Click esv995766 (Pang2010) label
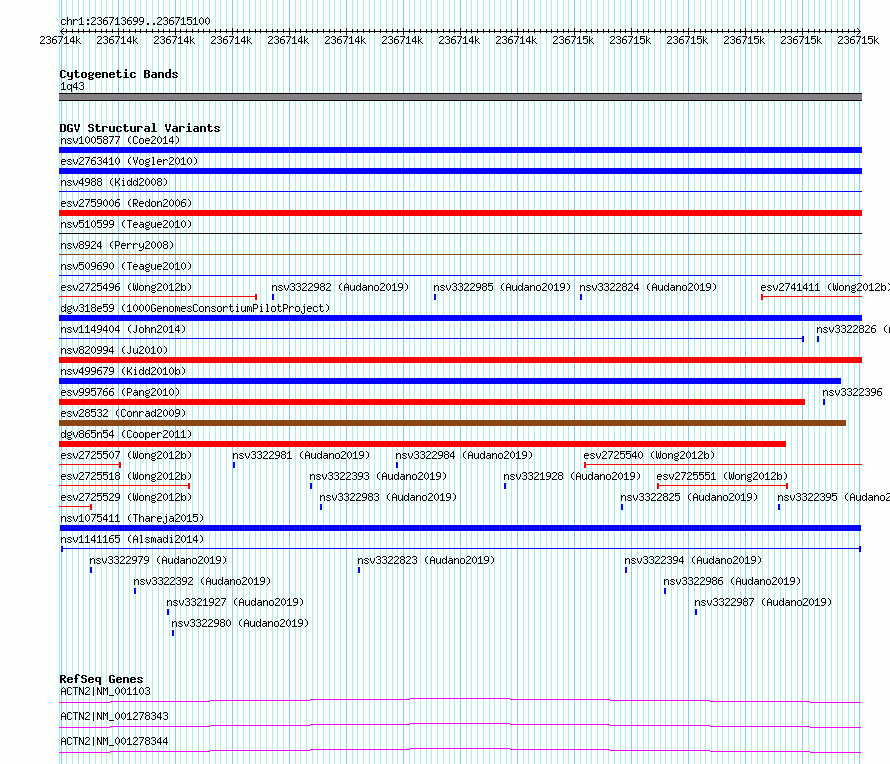 (120, 392)
